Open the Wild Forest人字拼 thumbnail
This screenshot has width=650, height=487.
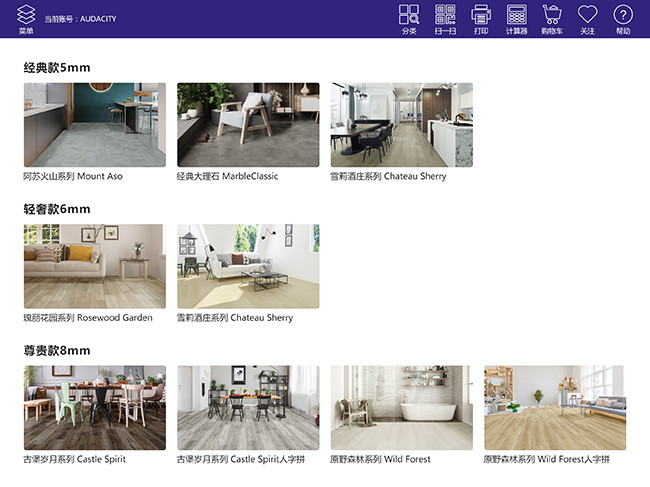555,407
